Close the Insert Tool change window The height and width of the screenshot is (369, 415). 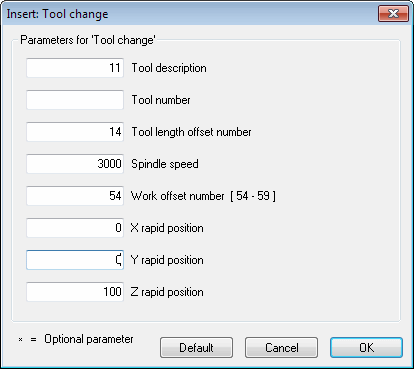pyautogui.click(x=393, y=14)
